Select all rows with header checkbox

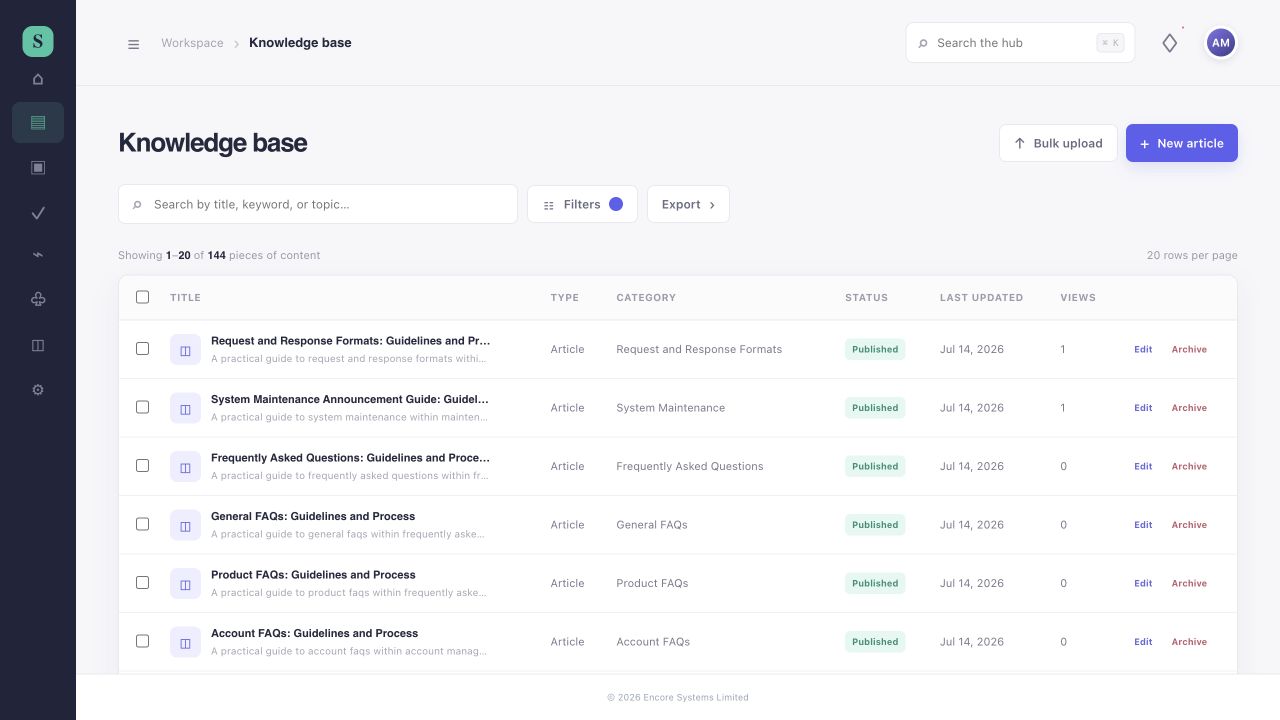[142, 297]
